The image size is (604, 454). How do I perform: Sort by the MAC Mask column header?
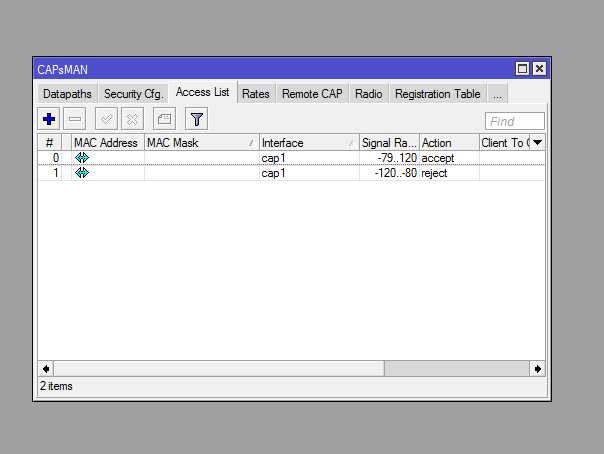tap(201, 143)
